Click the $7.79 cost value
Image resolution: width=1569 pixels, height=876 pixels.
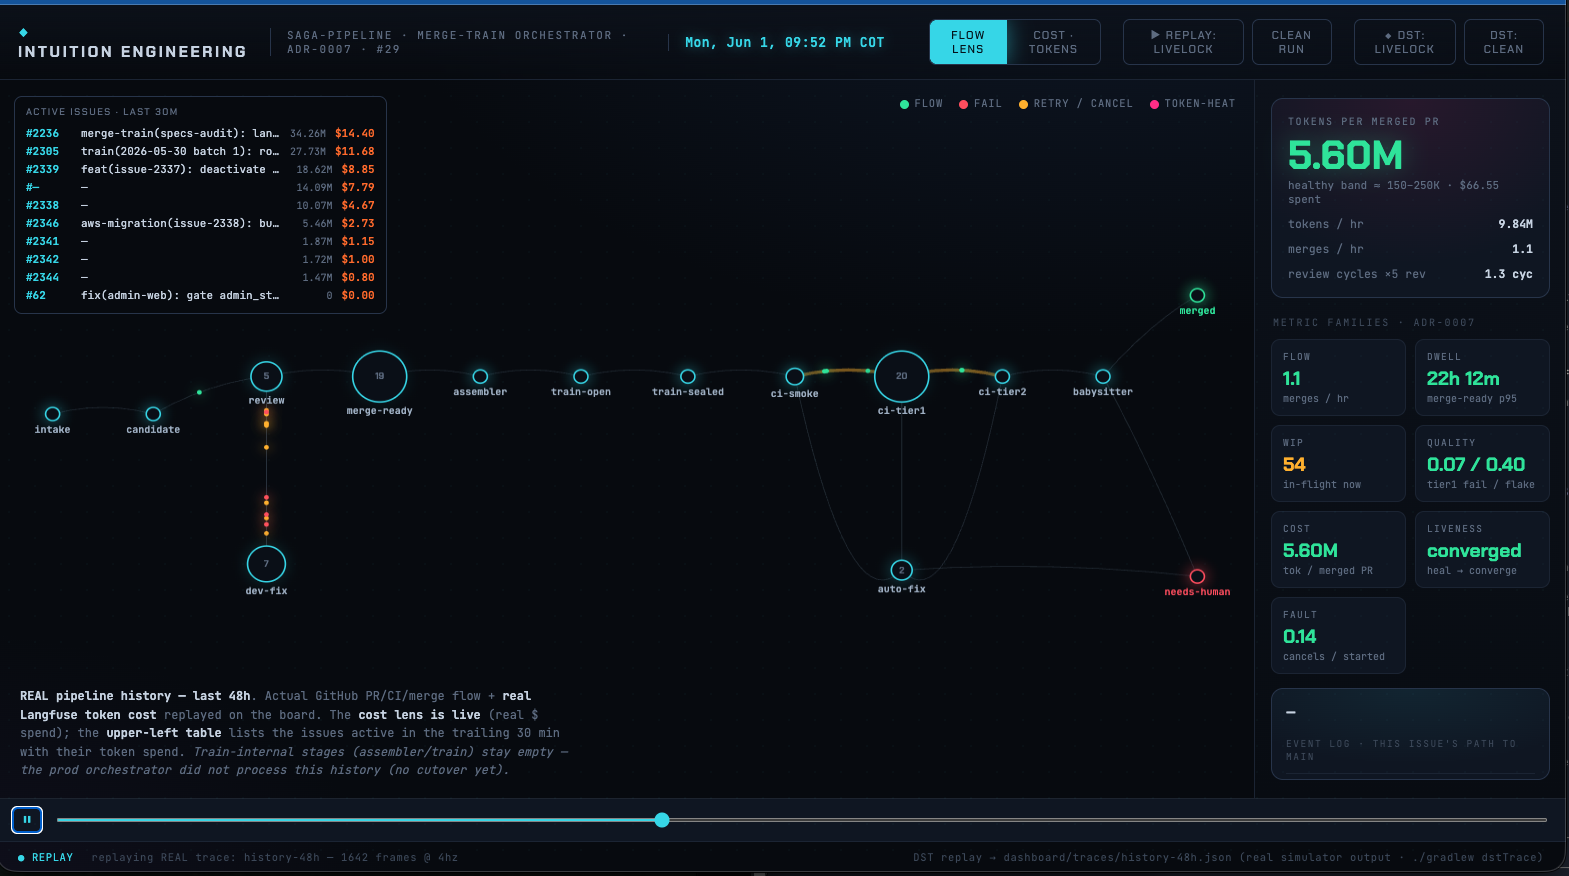point(358,187)
